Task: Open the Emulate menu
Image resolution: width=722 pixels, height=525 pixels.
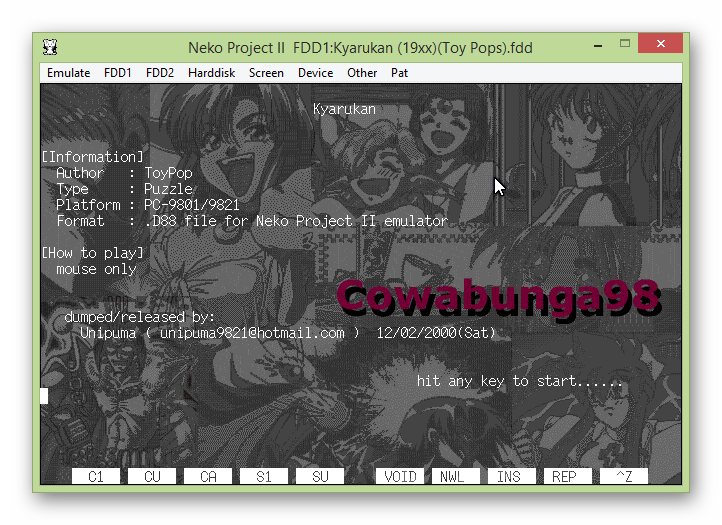Action: tap(69, 73)
